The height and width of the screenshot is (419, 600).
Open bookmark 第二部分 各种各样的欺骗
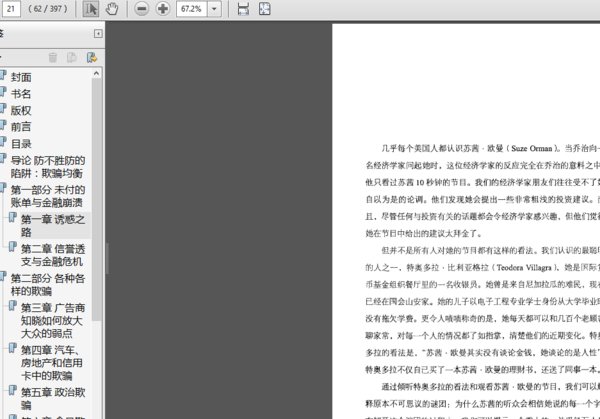[48, 284]
